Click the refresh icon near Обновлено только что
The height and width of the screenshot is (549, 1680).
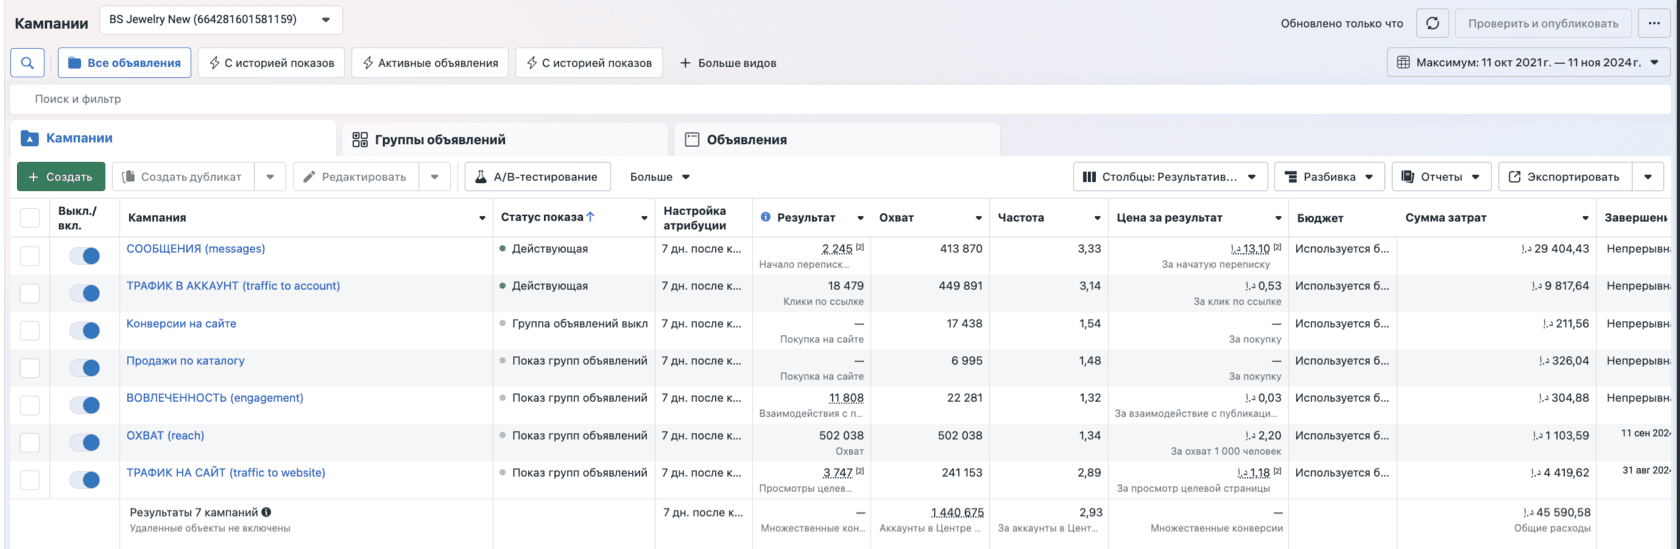(1433, 23)
